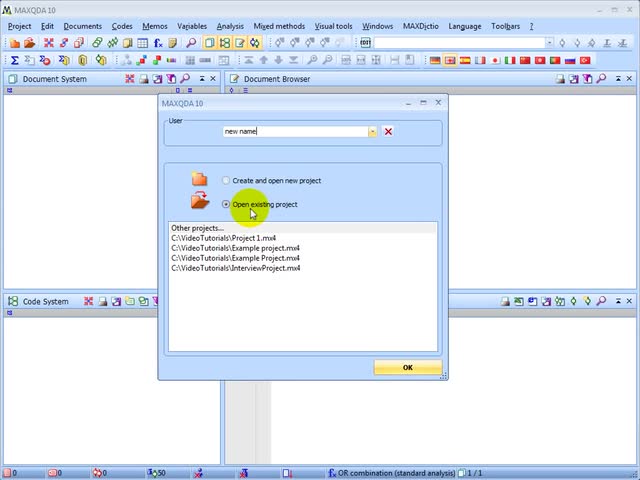Screen dimensions: 640x480
Task: Click OK in the MAXQDA 10 dialog
Action: click(x=408, y=367)
